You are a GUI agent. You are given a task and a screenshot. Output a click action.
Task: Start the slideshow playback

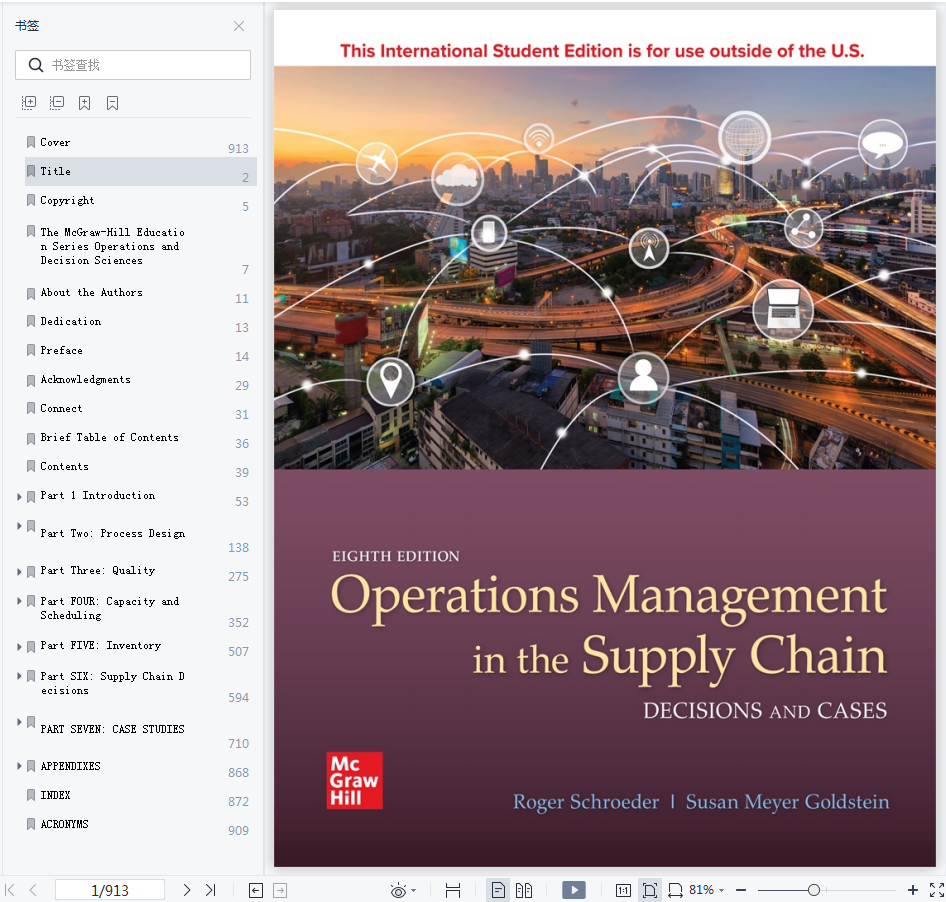(x=574, y=890)
